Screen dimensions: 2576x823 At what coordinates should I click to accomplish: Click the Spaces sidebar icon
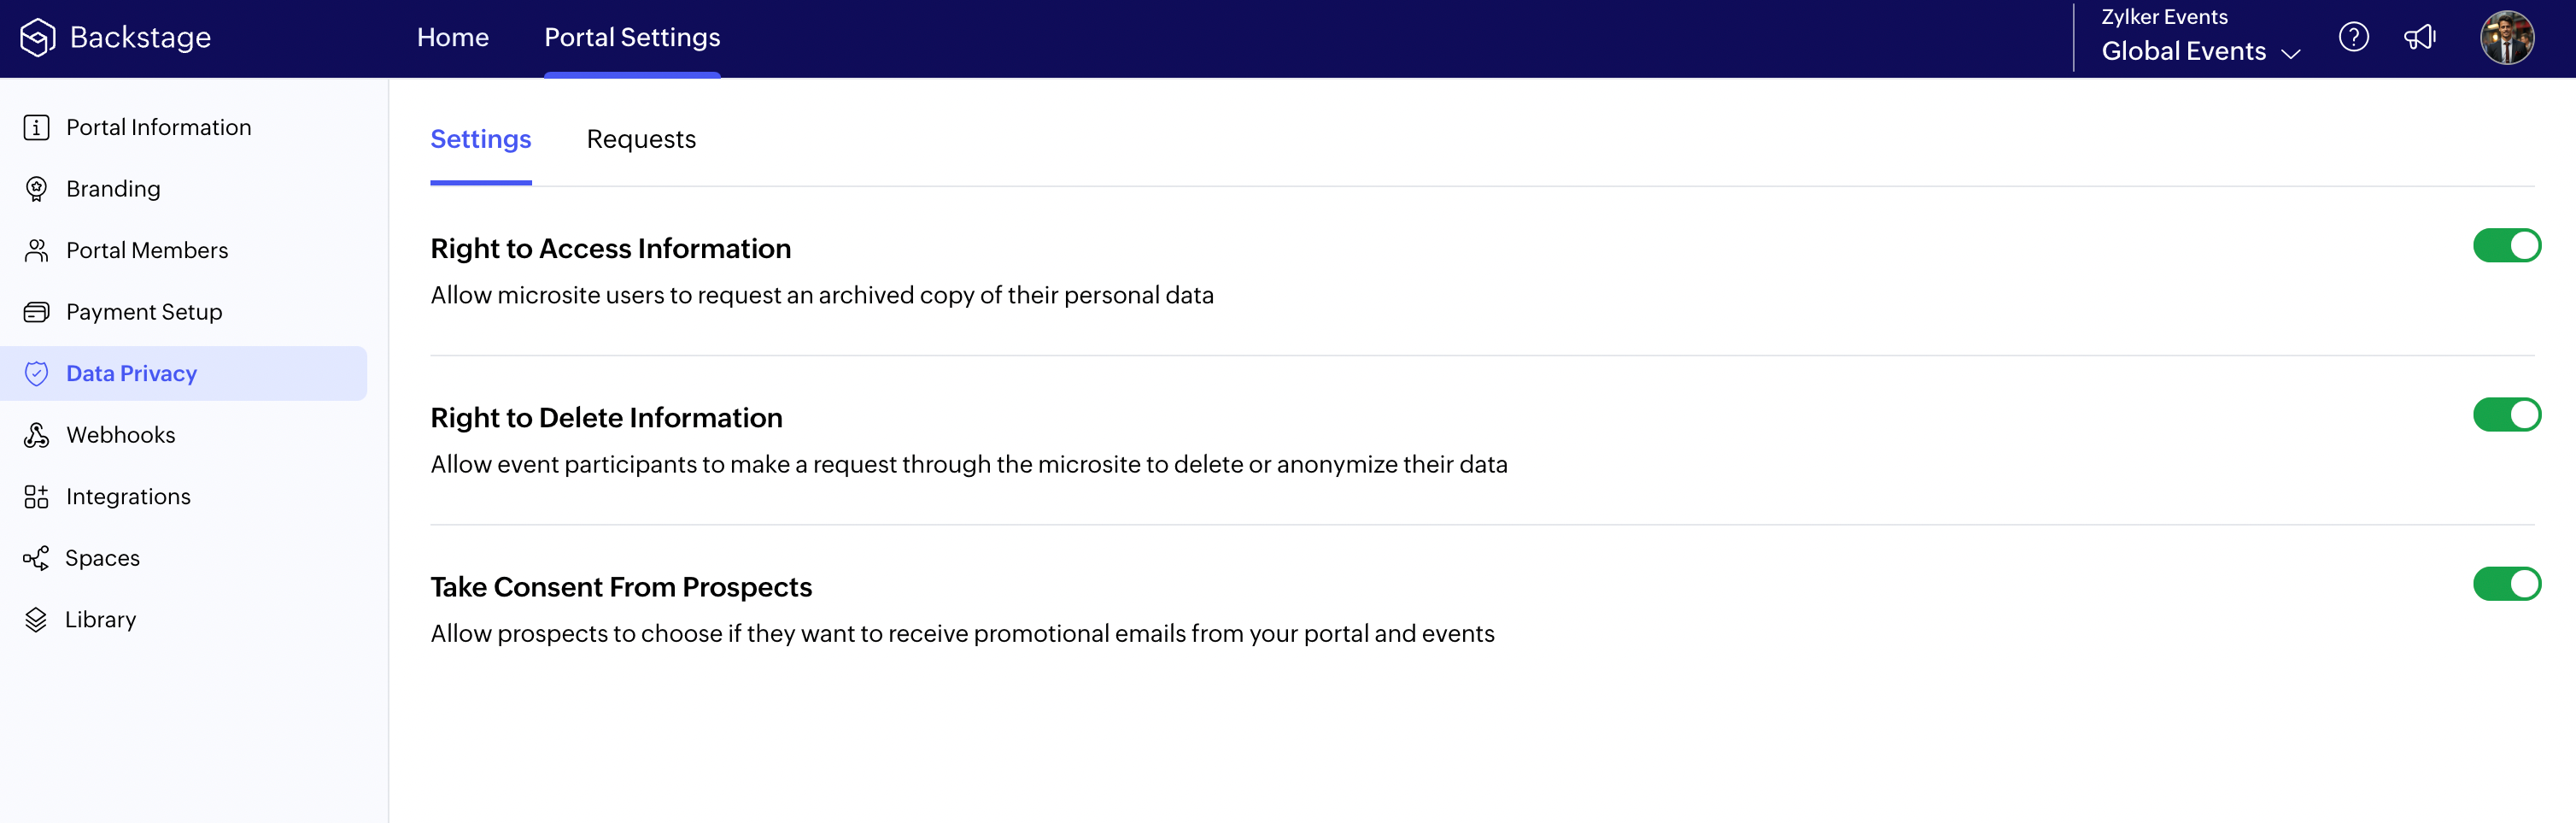37,558
